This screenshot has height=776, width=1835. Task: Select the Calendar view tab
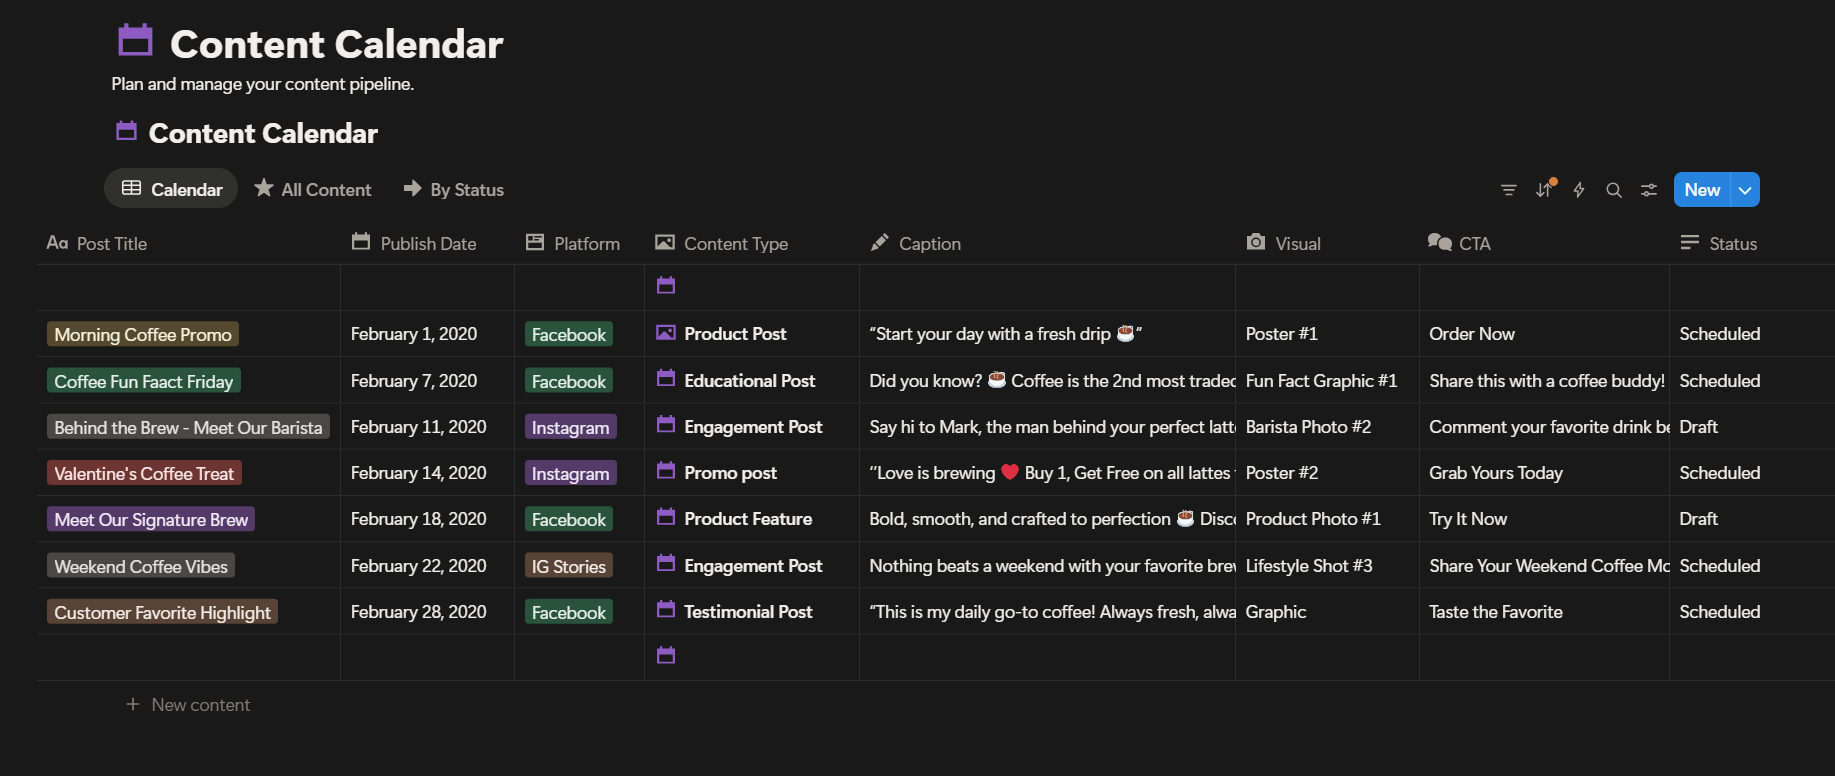pyautogui.click(x=172, y=189)
